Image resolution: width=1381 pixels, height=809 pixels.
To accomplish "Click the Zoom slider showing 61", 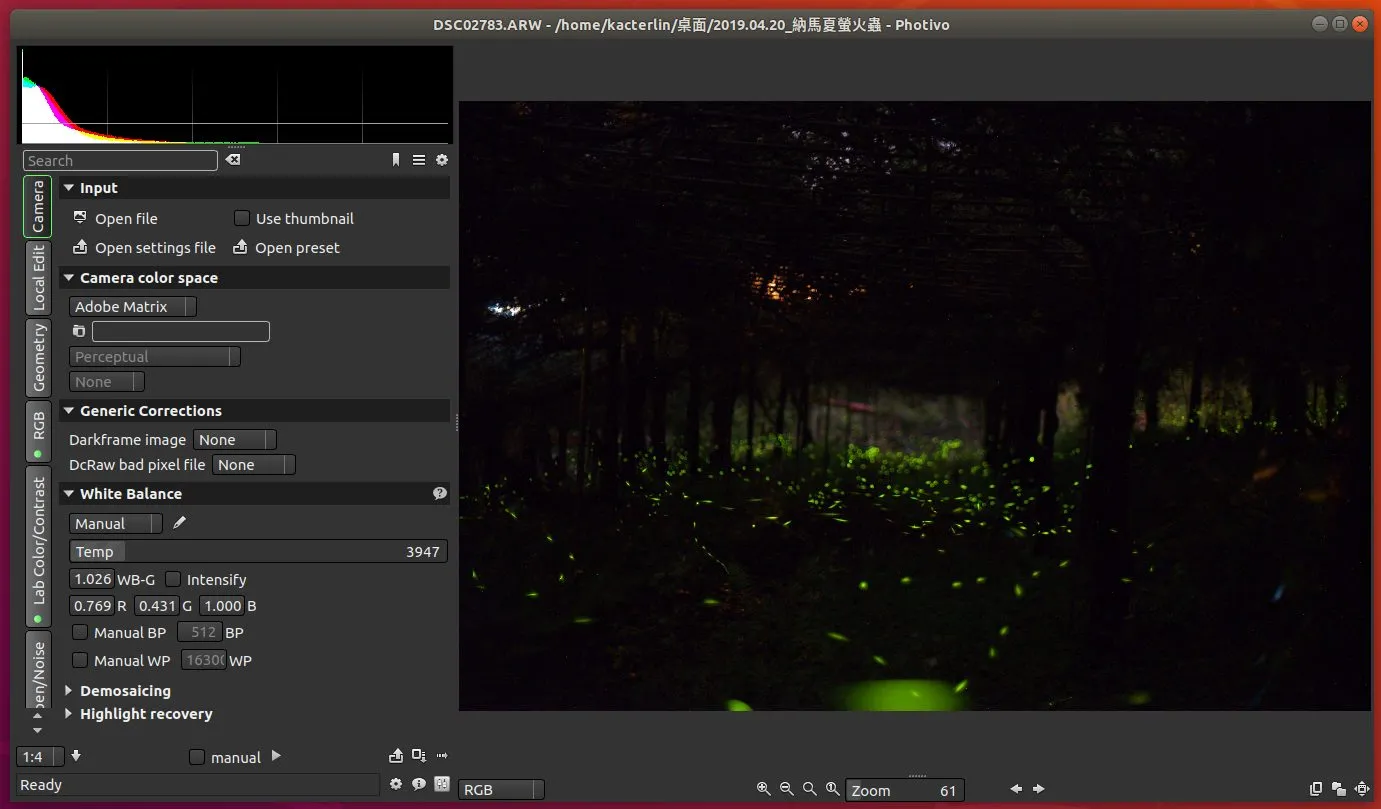I will (x=905, y=790).
